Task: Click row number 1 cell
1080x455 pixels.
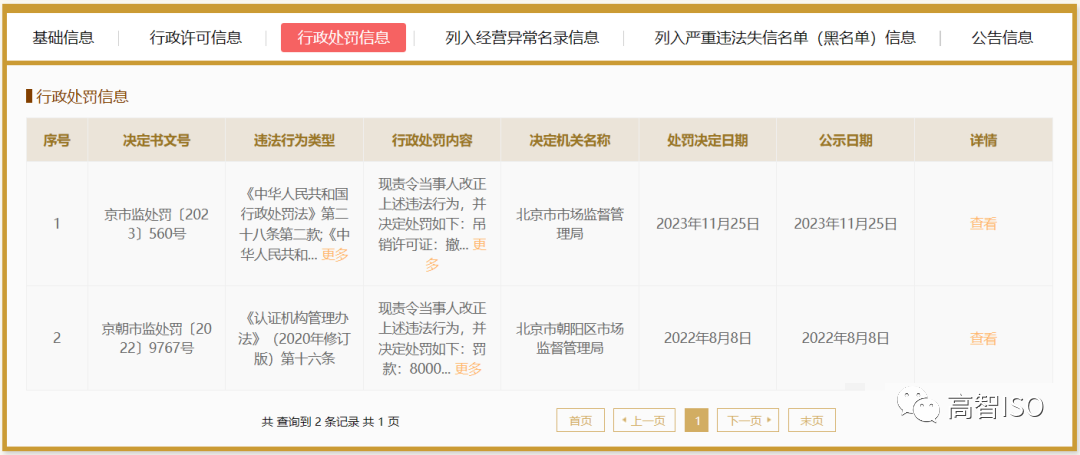Action: (57, 224)
